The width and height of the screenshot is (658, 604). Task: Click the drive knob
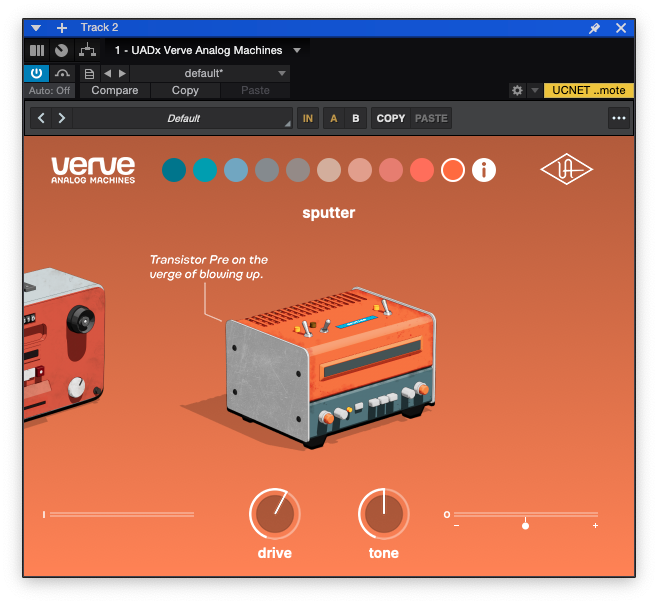[x=275, y=514]
